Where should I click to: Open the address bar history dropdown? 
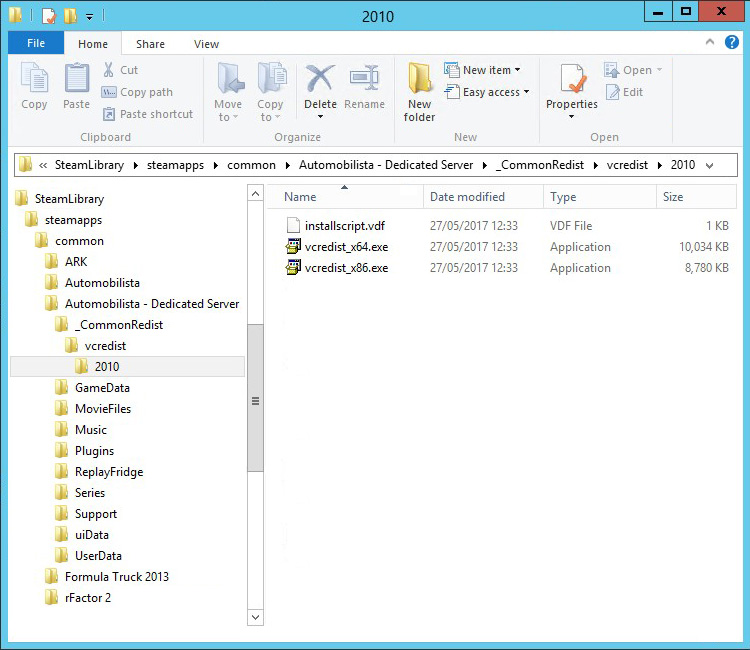(709, 165)
